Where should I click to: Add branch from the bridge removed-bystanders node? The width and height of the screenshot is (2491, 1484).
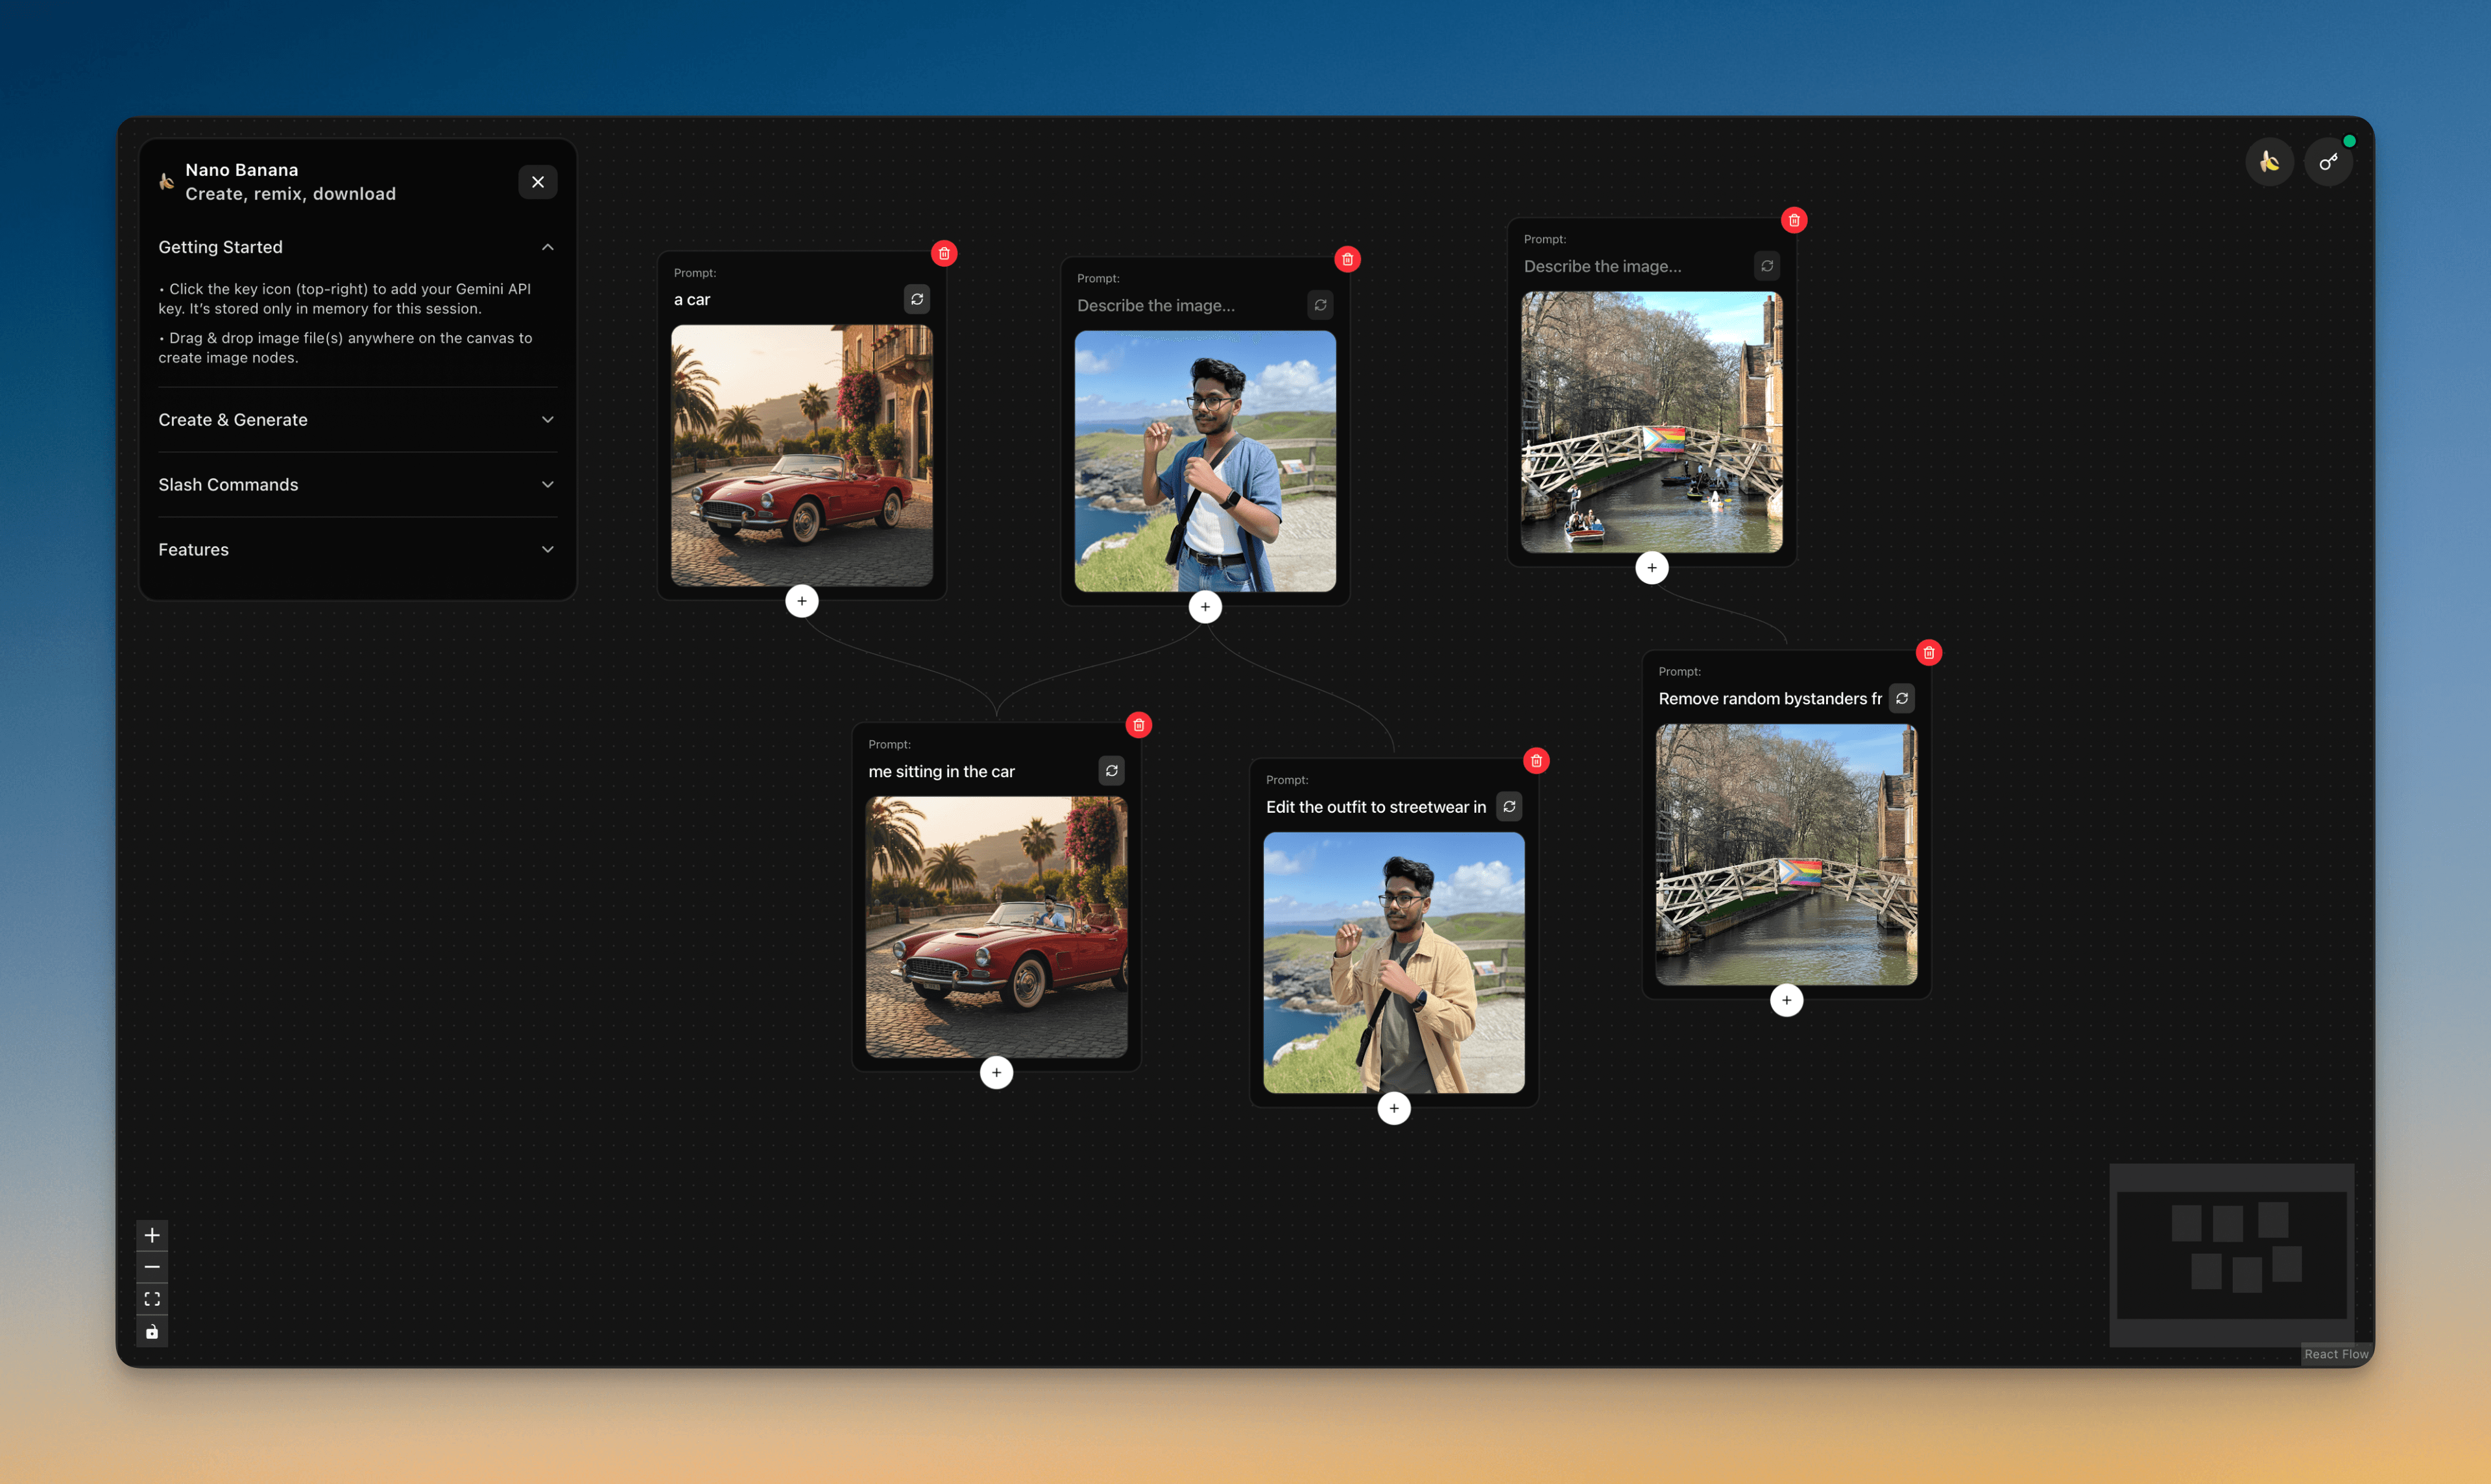pos(1786,1000)
